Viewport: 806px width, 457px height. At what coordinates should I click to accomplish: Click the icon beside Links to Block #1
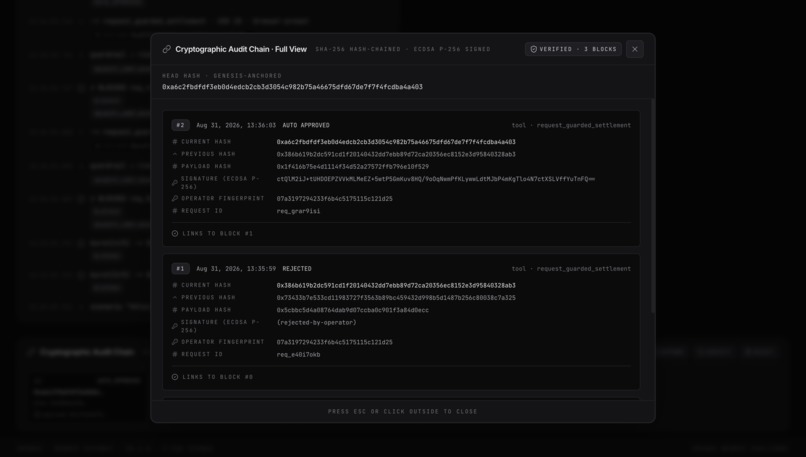(x=175, y=233)
